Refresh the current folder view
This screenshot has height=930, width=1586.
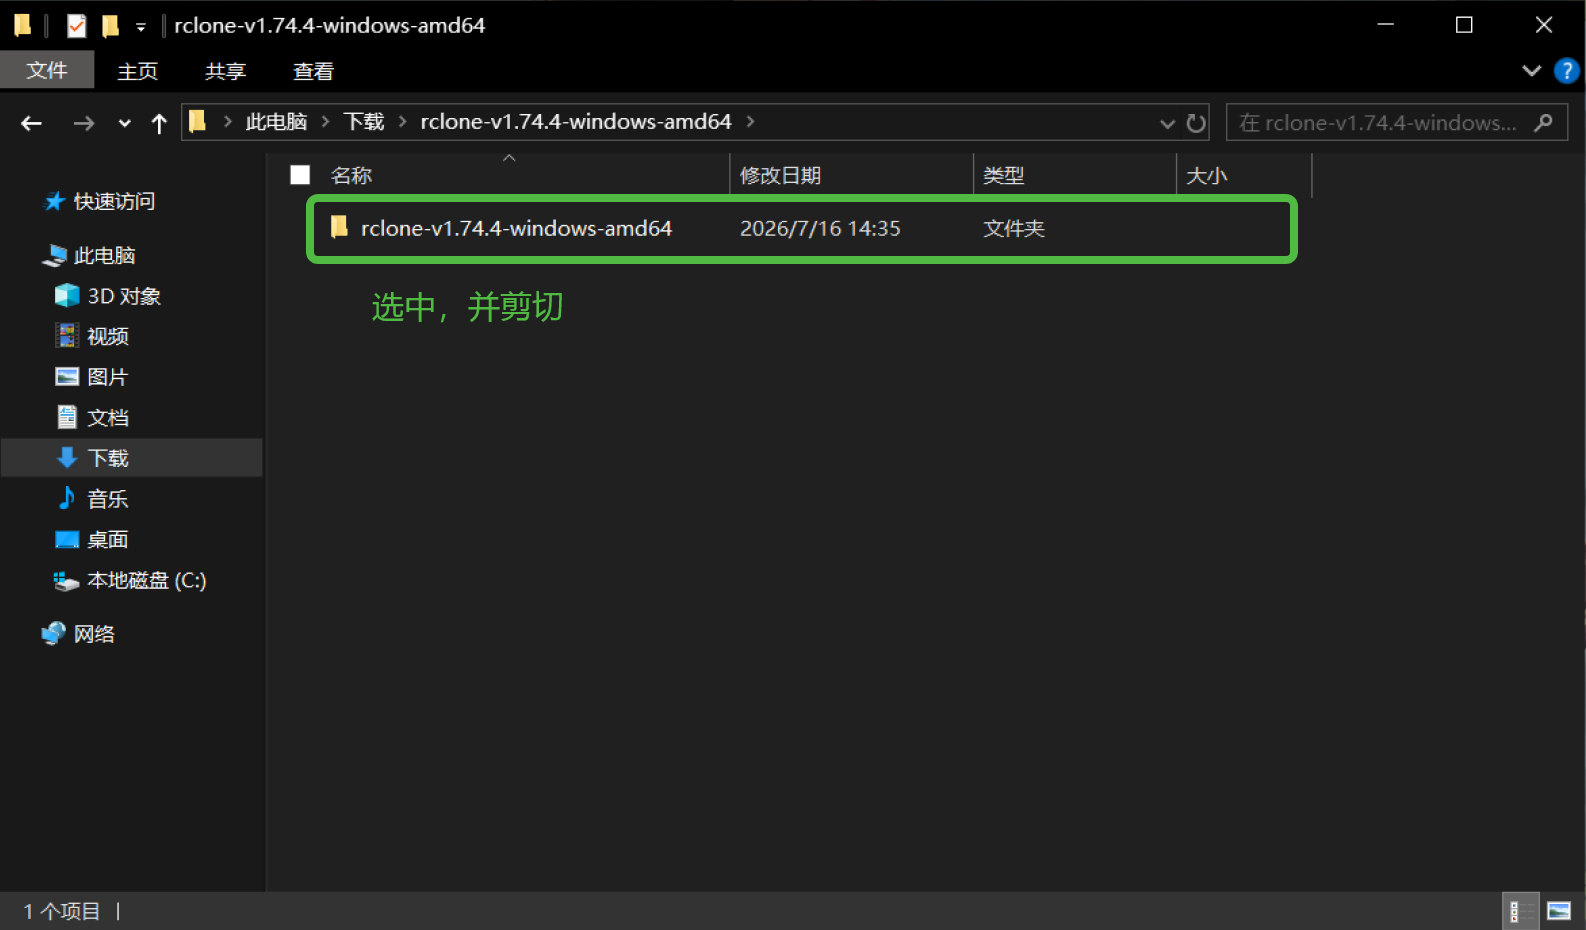tap(1196, 123)
